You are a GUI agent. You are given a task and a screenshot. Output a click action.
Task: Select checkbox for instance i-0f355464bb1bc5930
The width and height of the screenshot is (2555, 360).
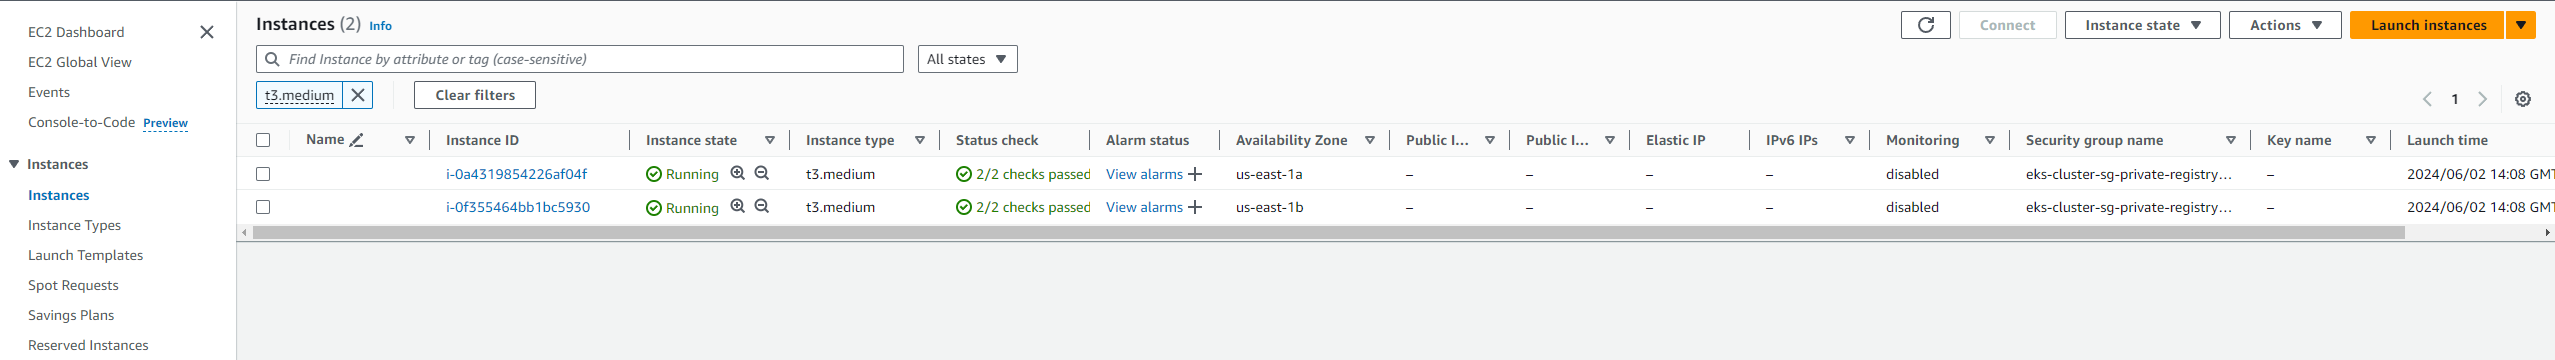(x=263, y=207)
